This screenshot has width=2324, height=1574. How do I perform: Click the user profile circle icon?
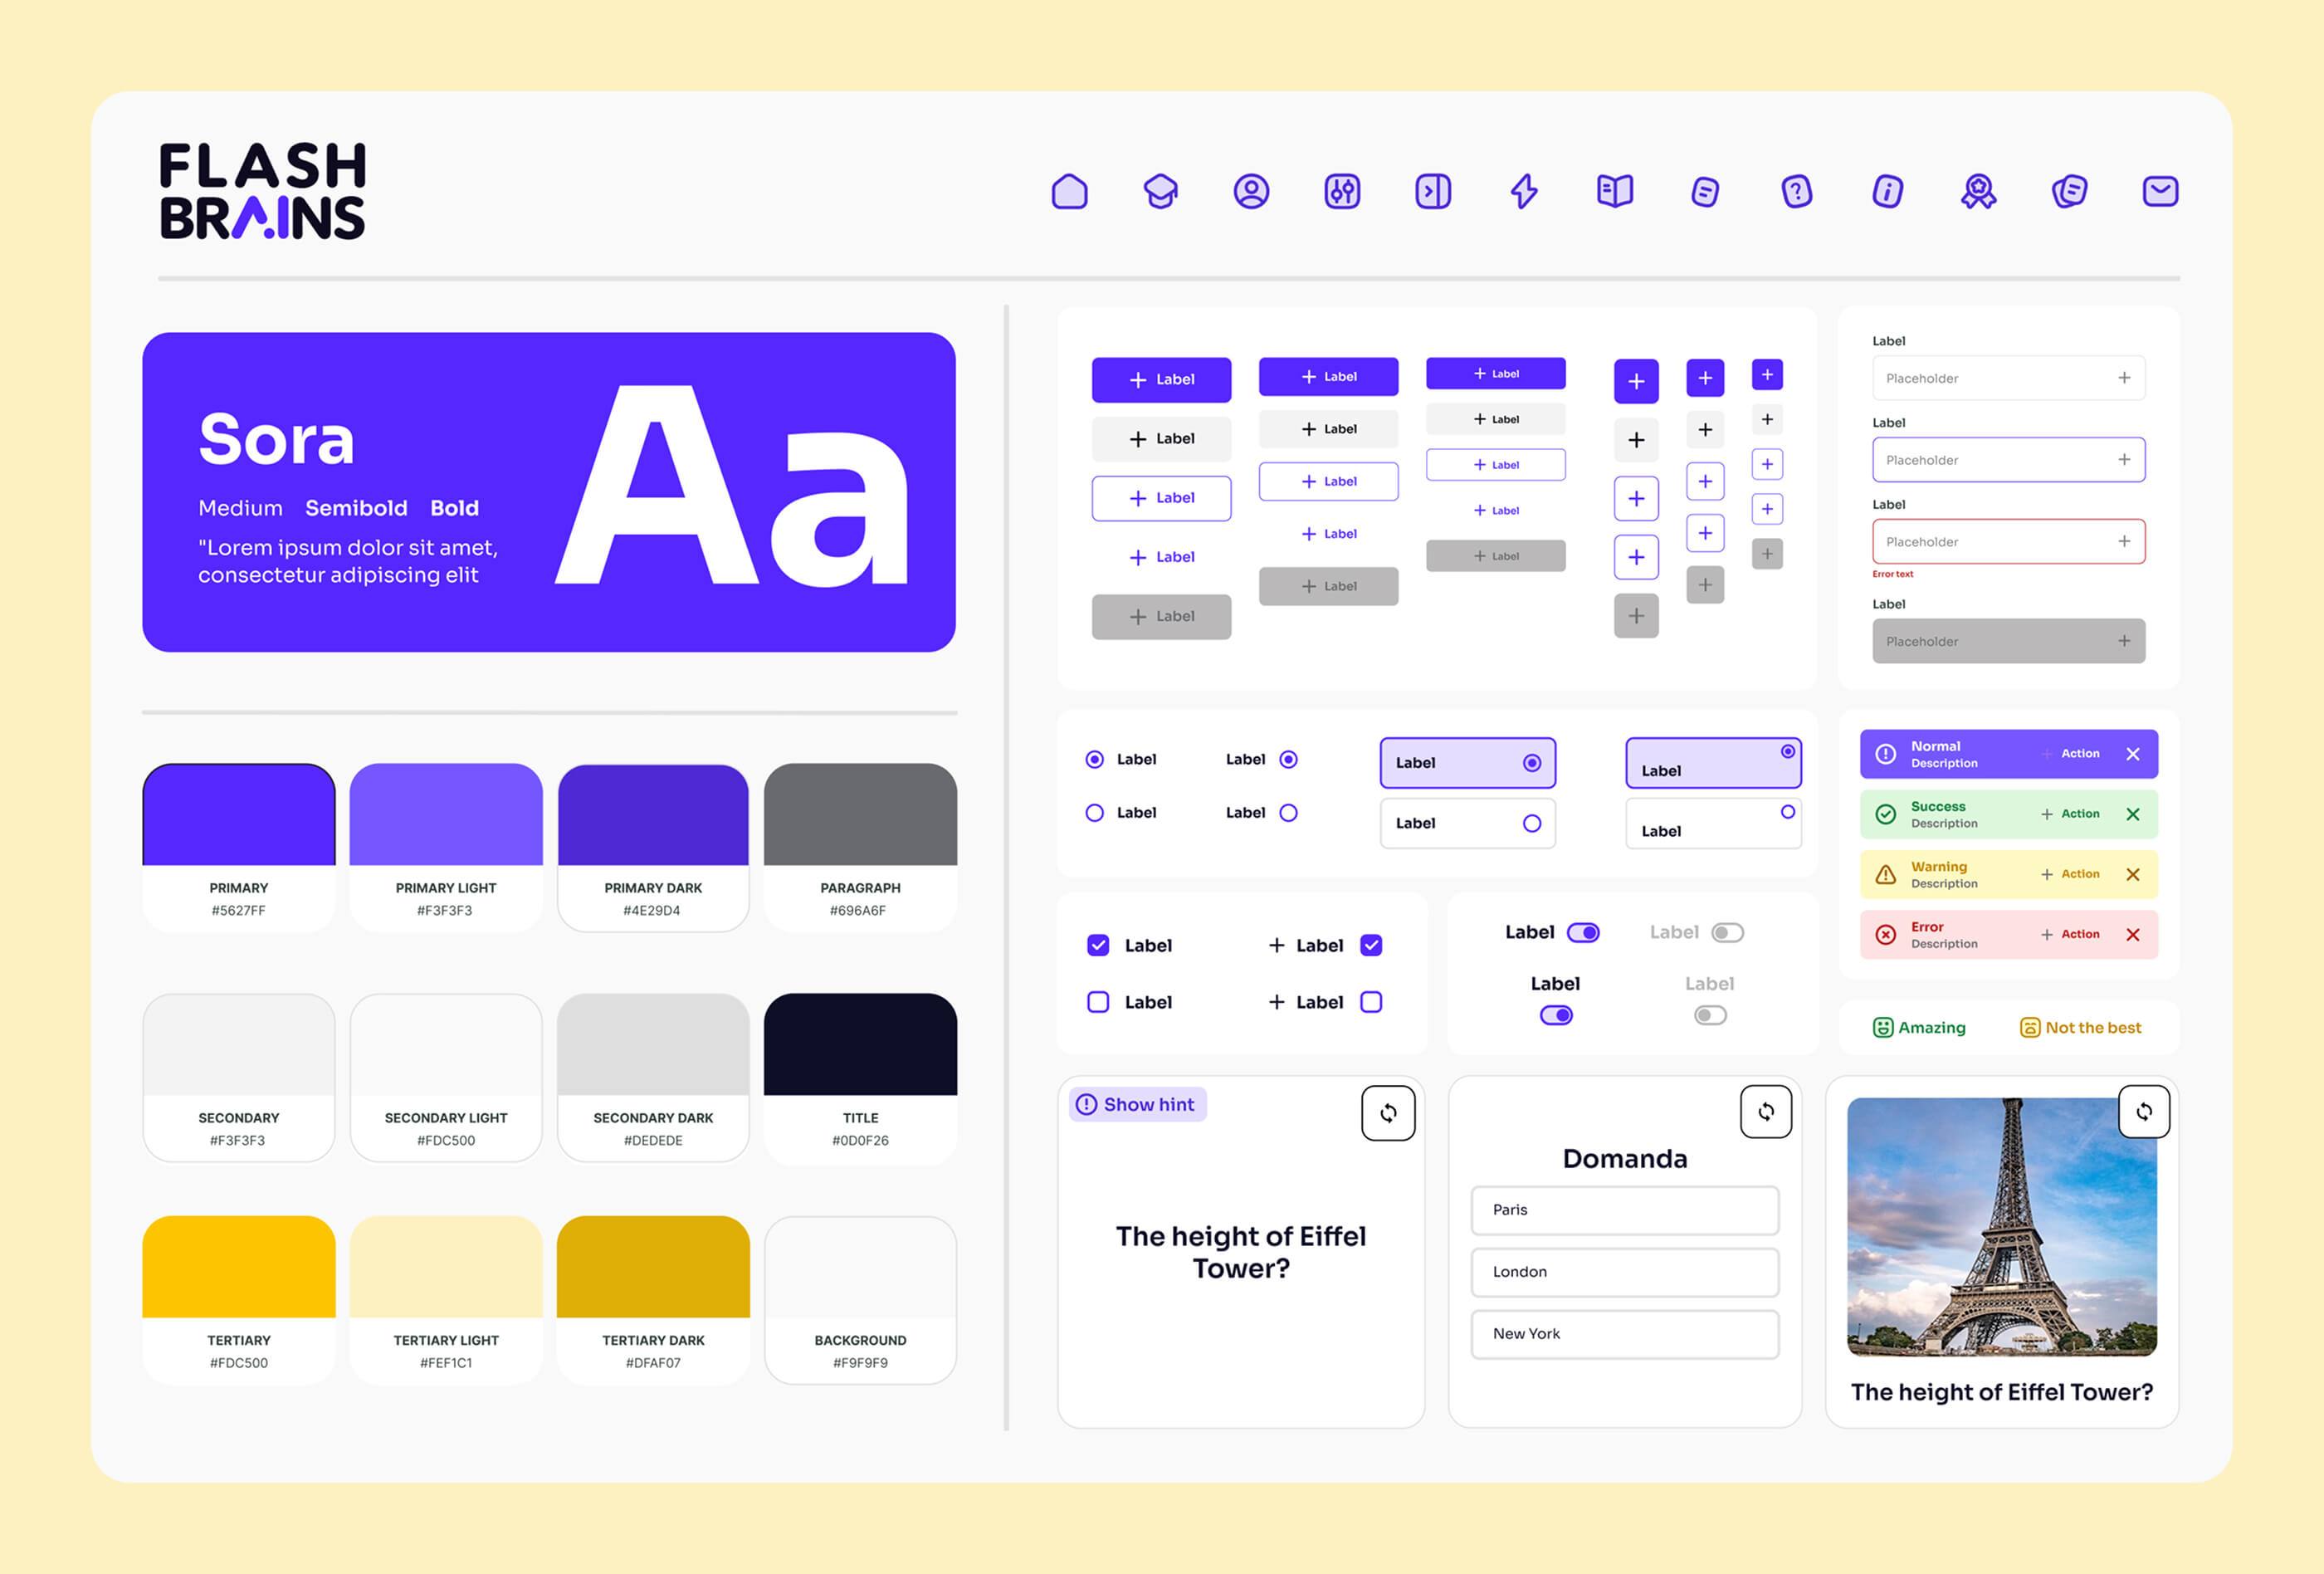point(1251,191)
